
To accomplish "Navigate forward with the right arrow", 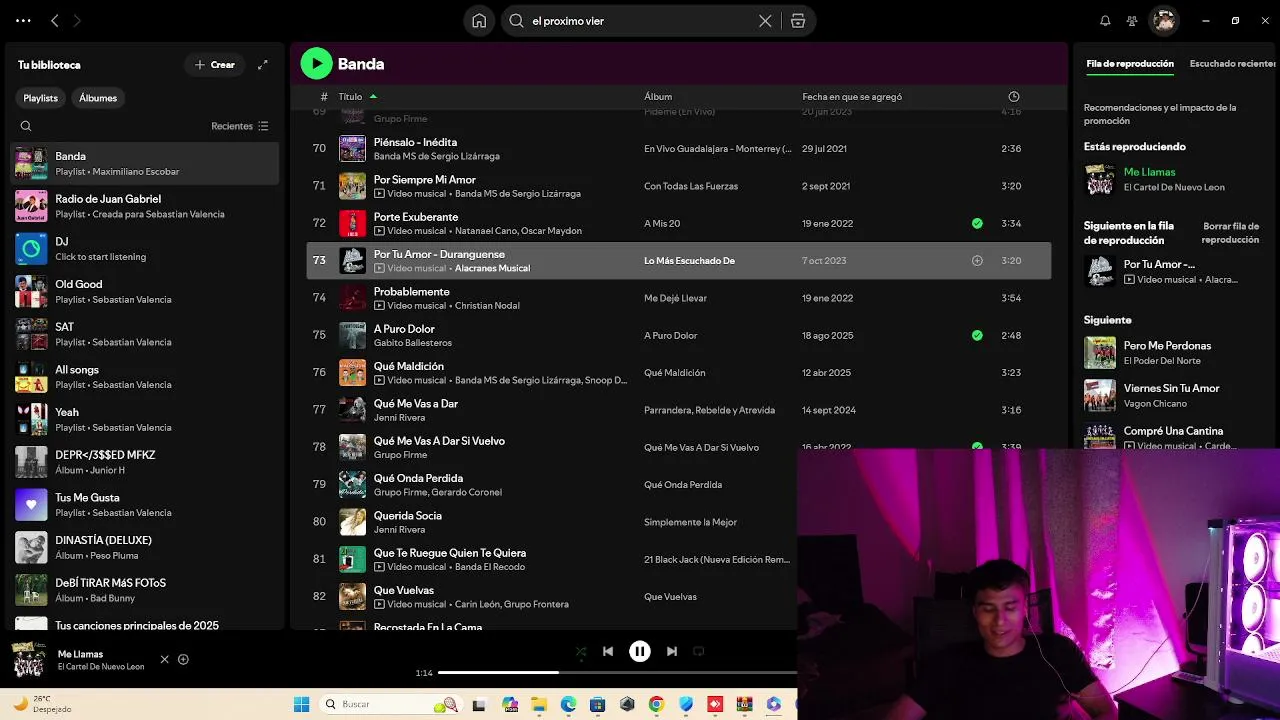I will pos(77,20).
